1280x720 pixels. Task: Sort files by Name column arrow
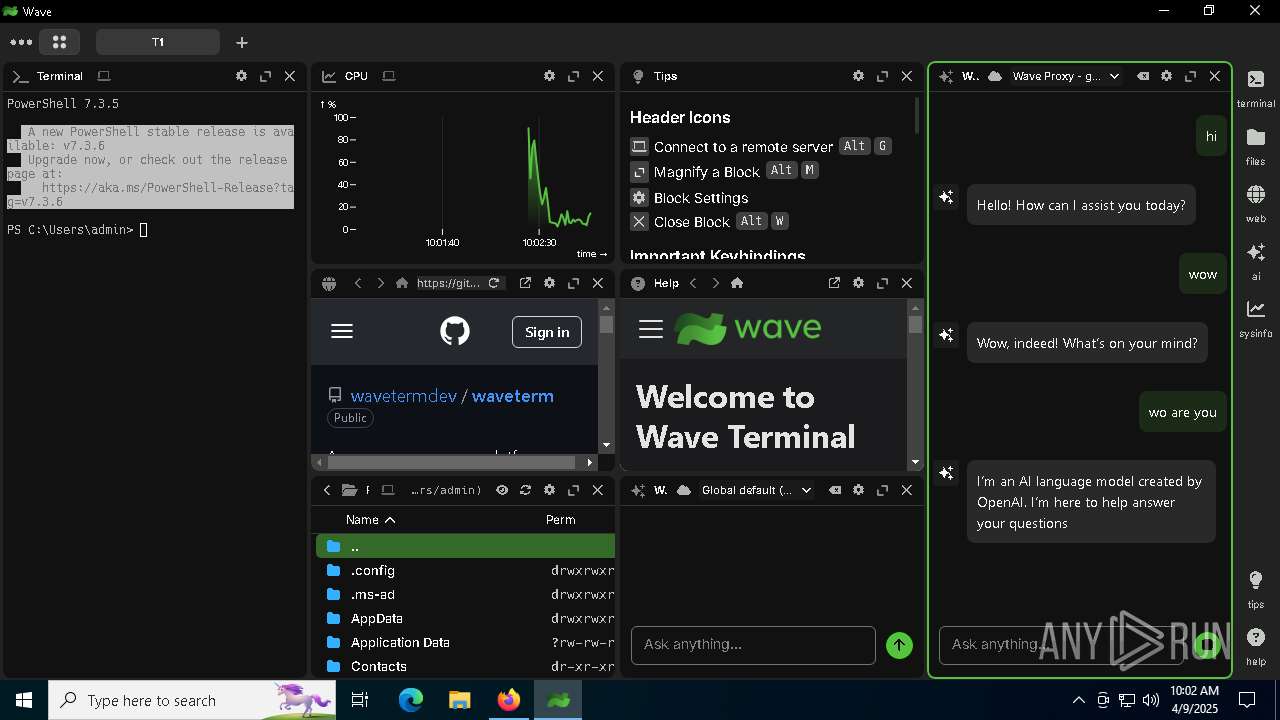click(x=390, y=520)
